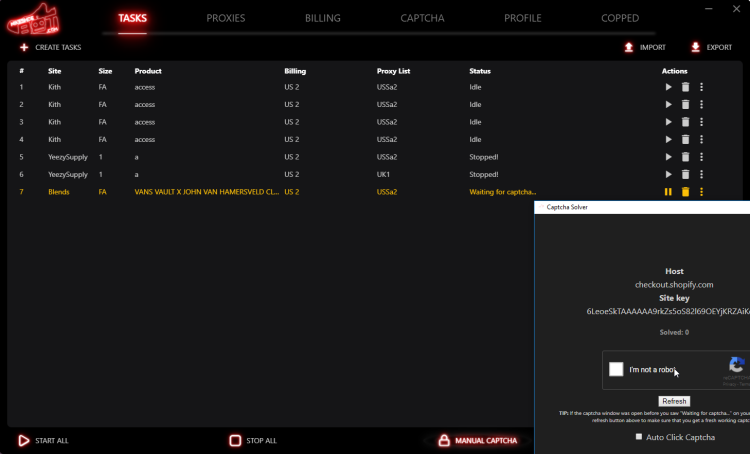Expand more options for Blends task 7
This screenshot has width=750, height=454.
(702, 192)
